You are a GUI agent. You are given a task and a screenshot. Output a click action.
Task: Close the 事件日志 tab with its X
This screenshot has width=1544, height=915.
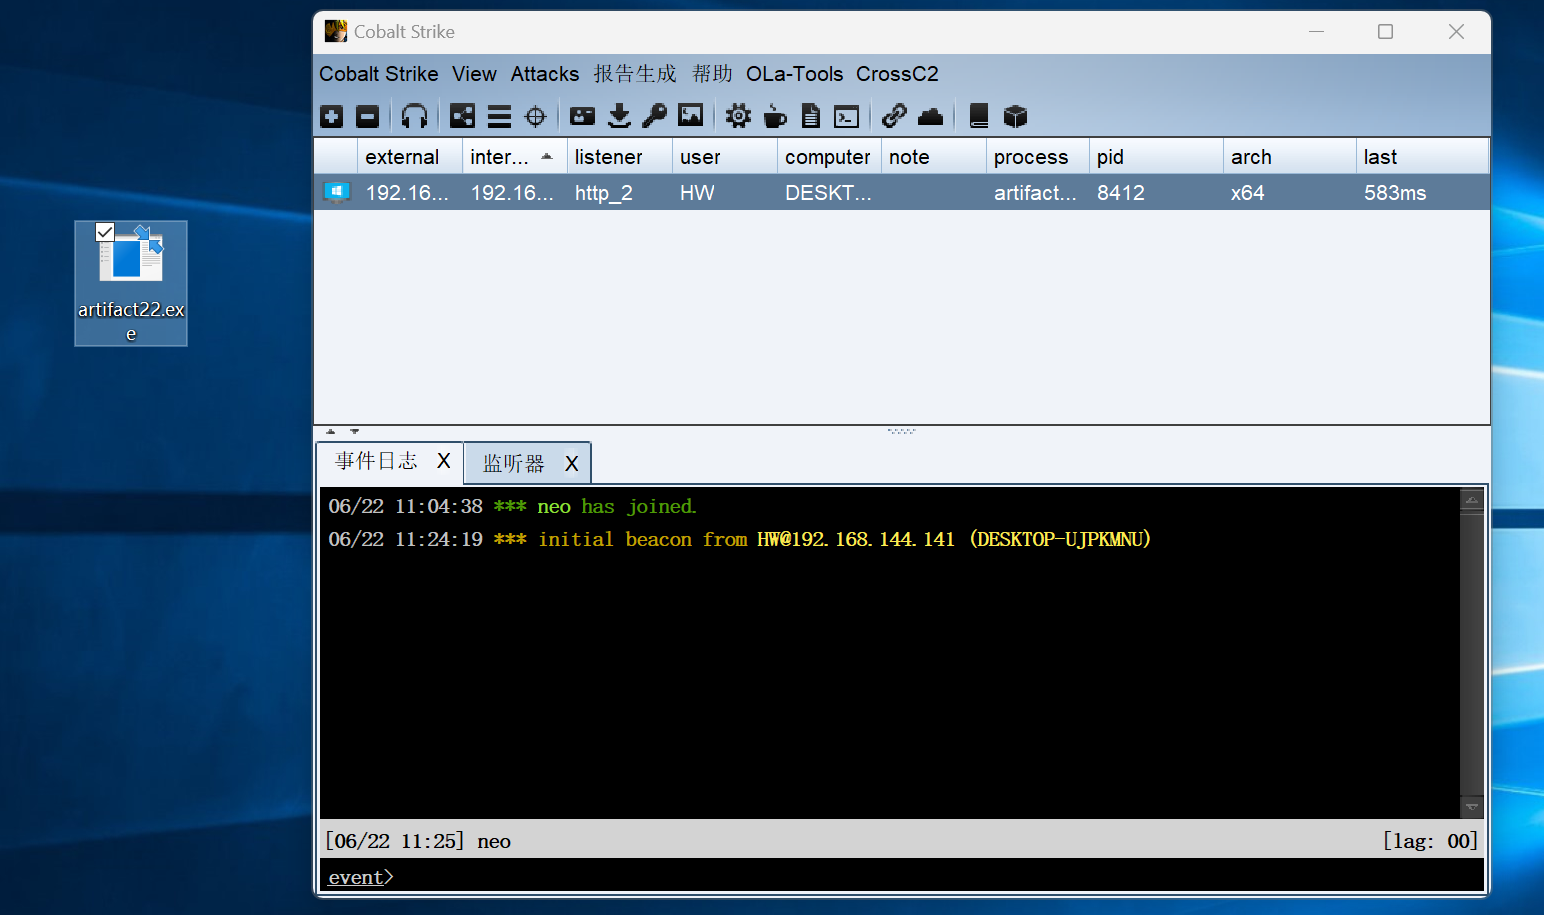click(444, 461)
